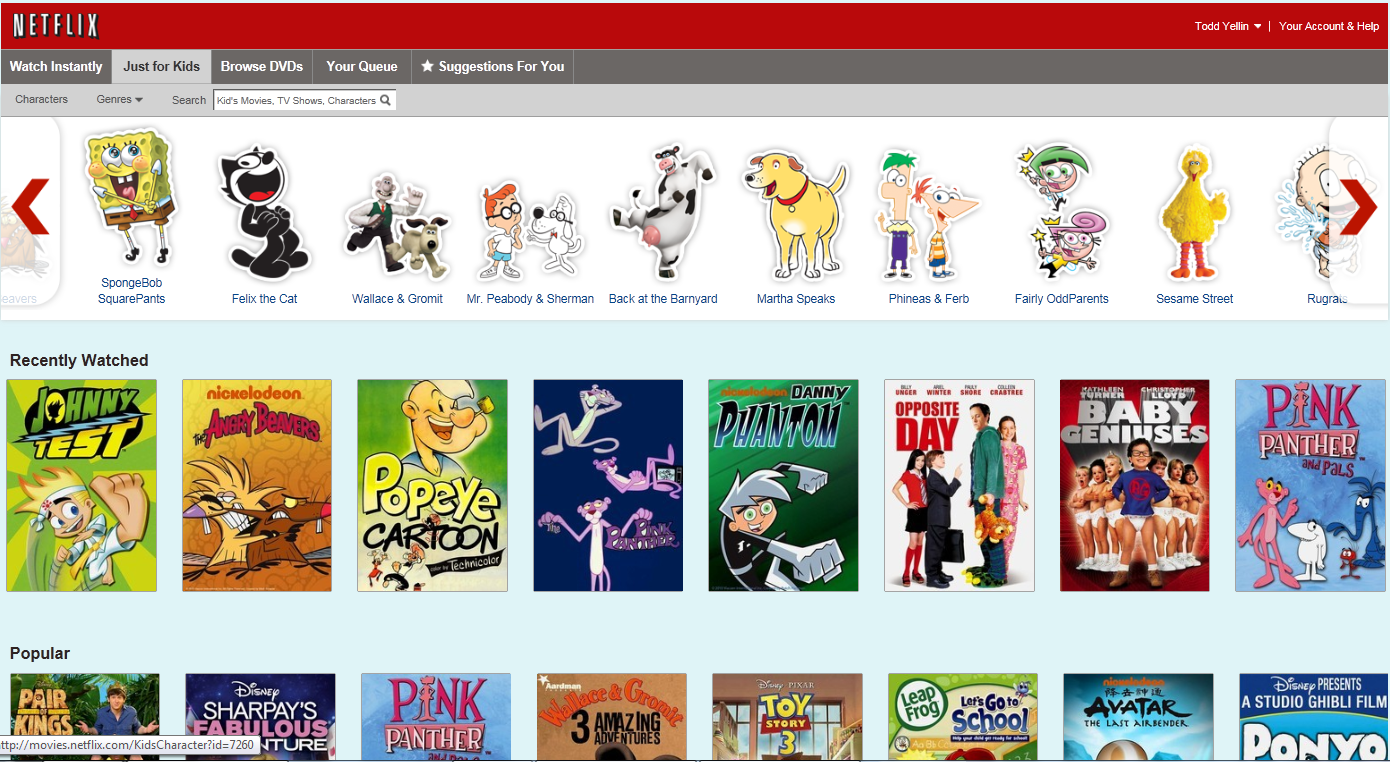Open Your Account & Help

[1329, 26]
